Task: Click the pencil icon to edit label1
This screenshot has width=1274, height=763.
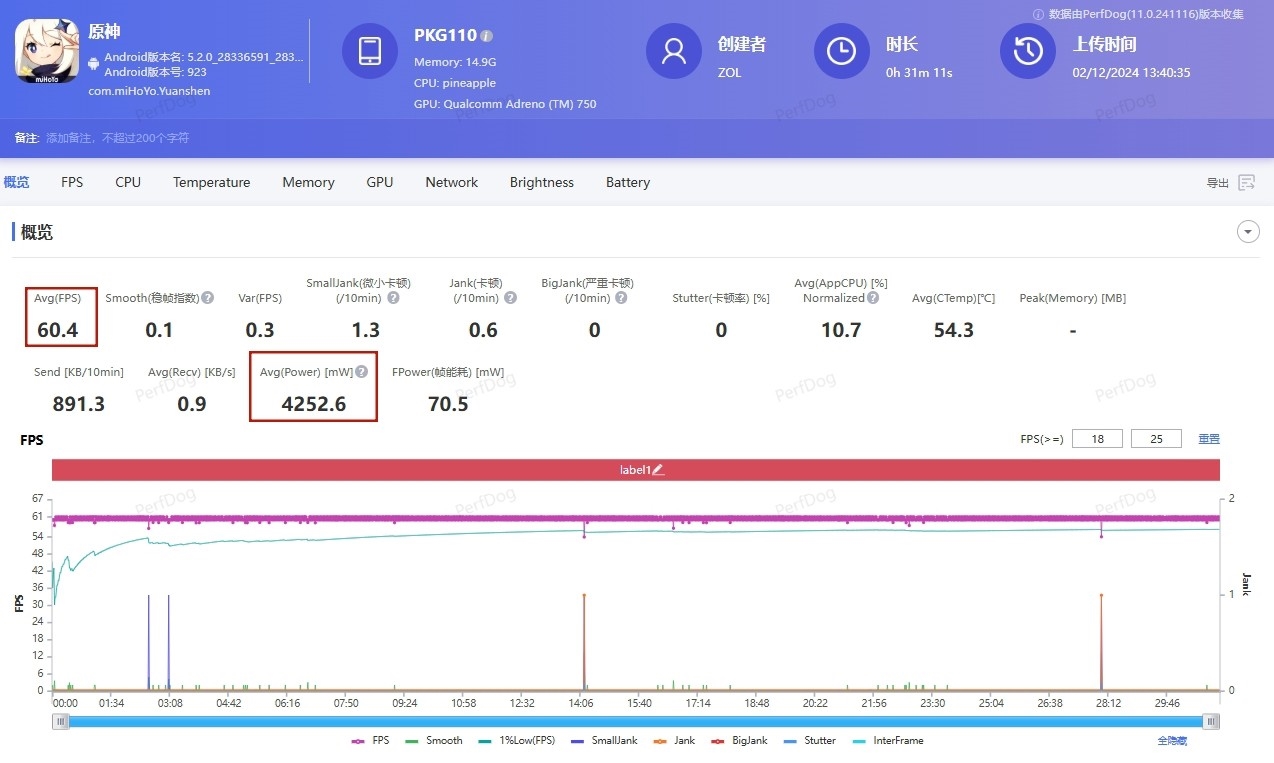Action: [658, 470]
